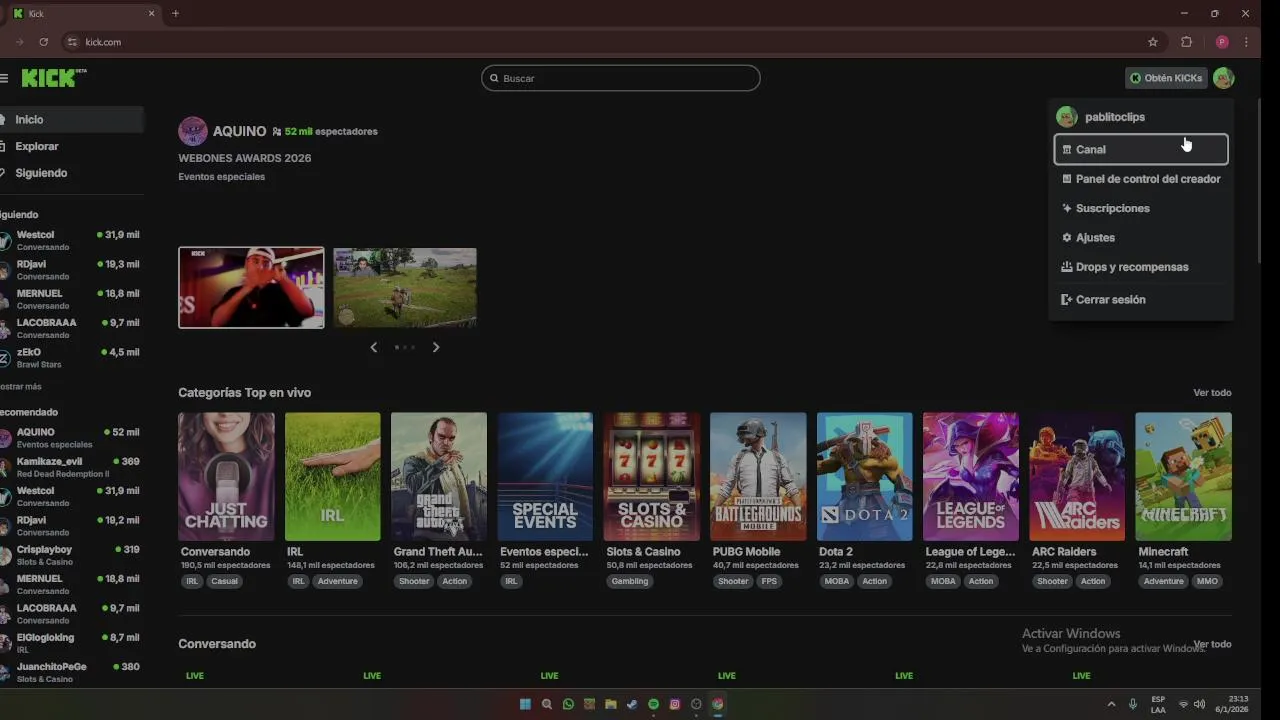Viewport: 1280px width, 720px height.
Task: Open Kamikaze_evil recommended channel
Action: tap(71, 467)
